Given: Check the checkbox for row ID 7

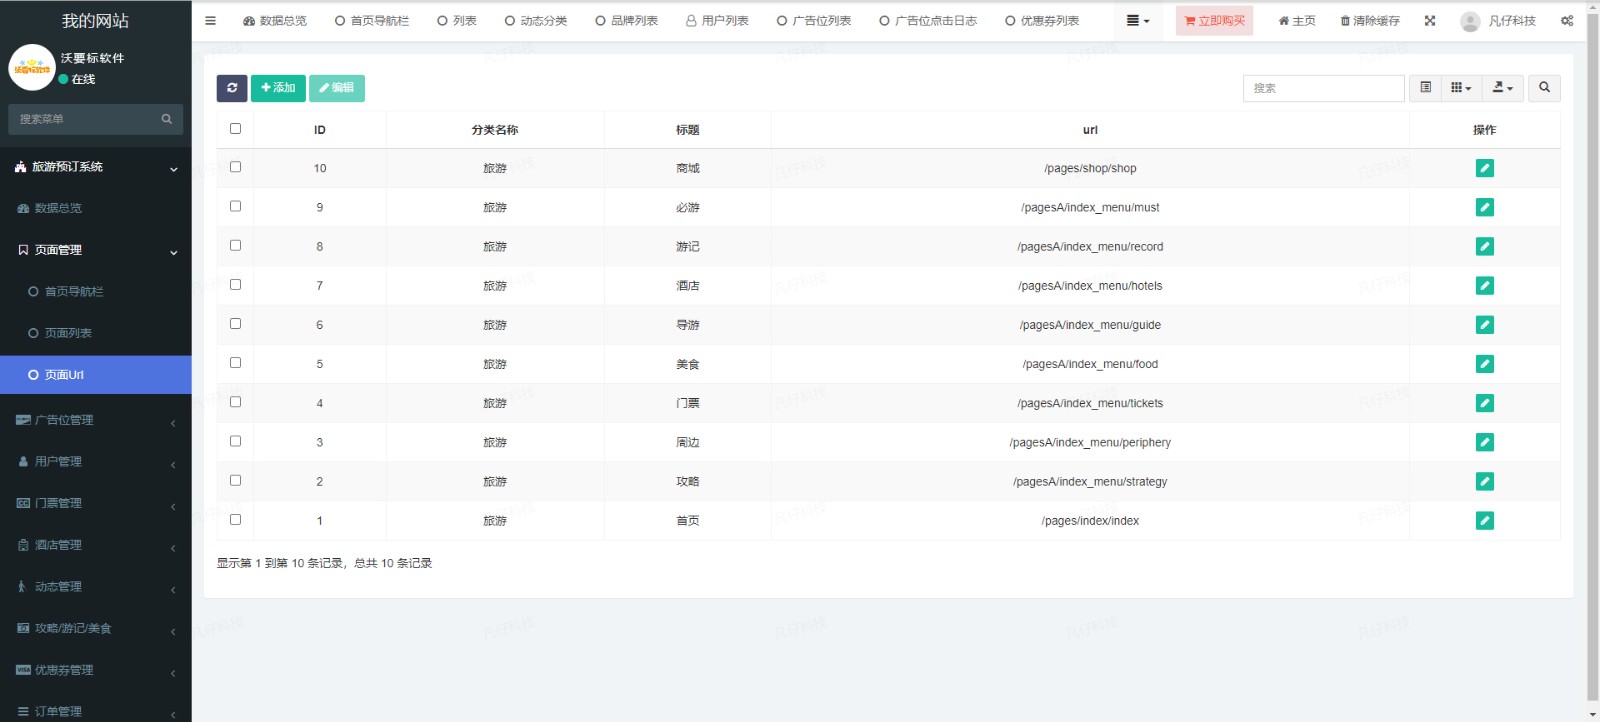Looking at the screenshot, I should (x=235, y=284).
